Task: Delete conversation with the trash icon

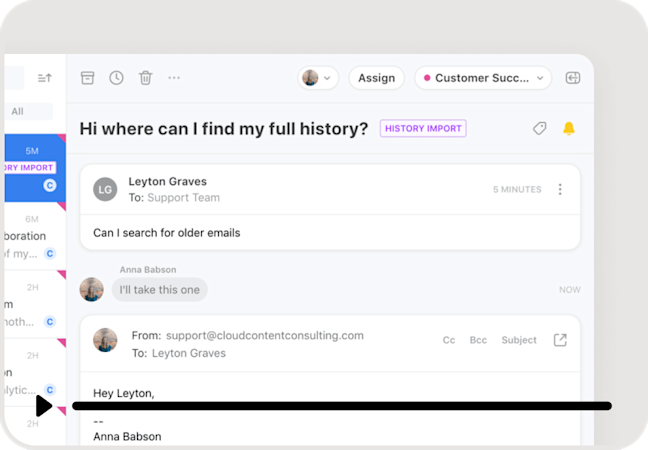Action: 145,78
